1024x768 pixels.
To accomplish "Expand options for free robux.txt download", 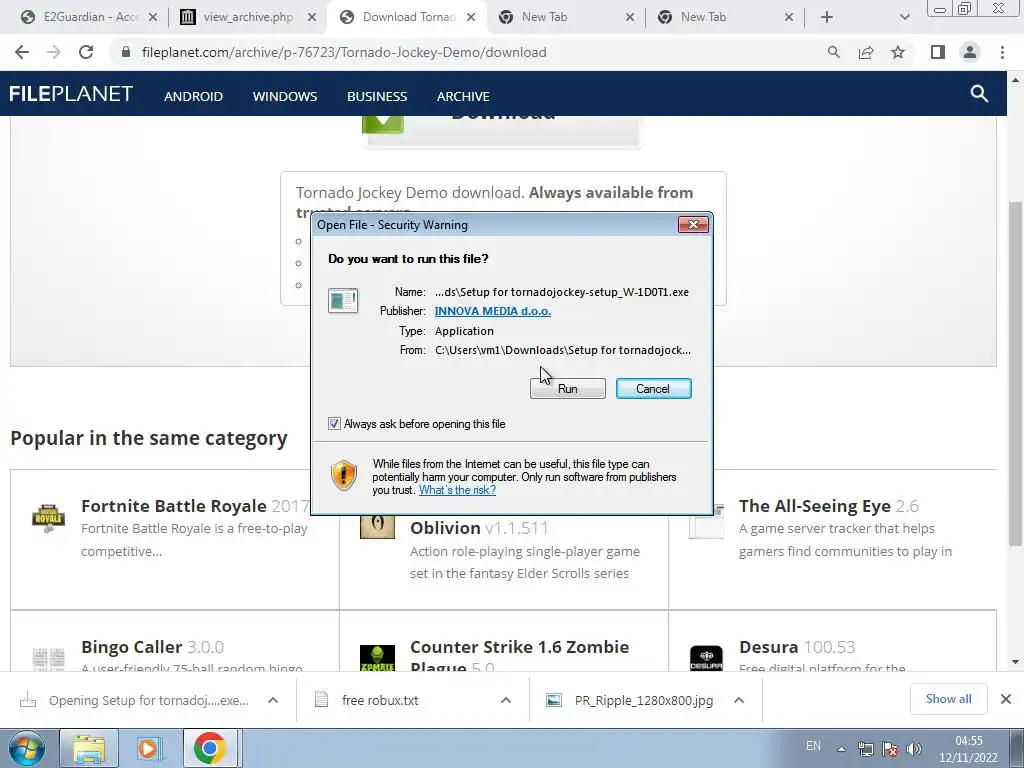I will [505, 700].
